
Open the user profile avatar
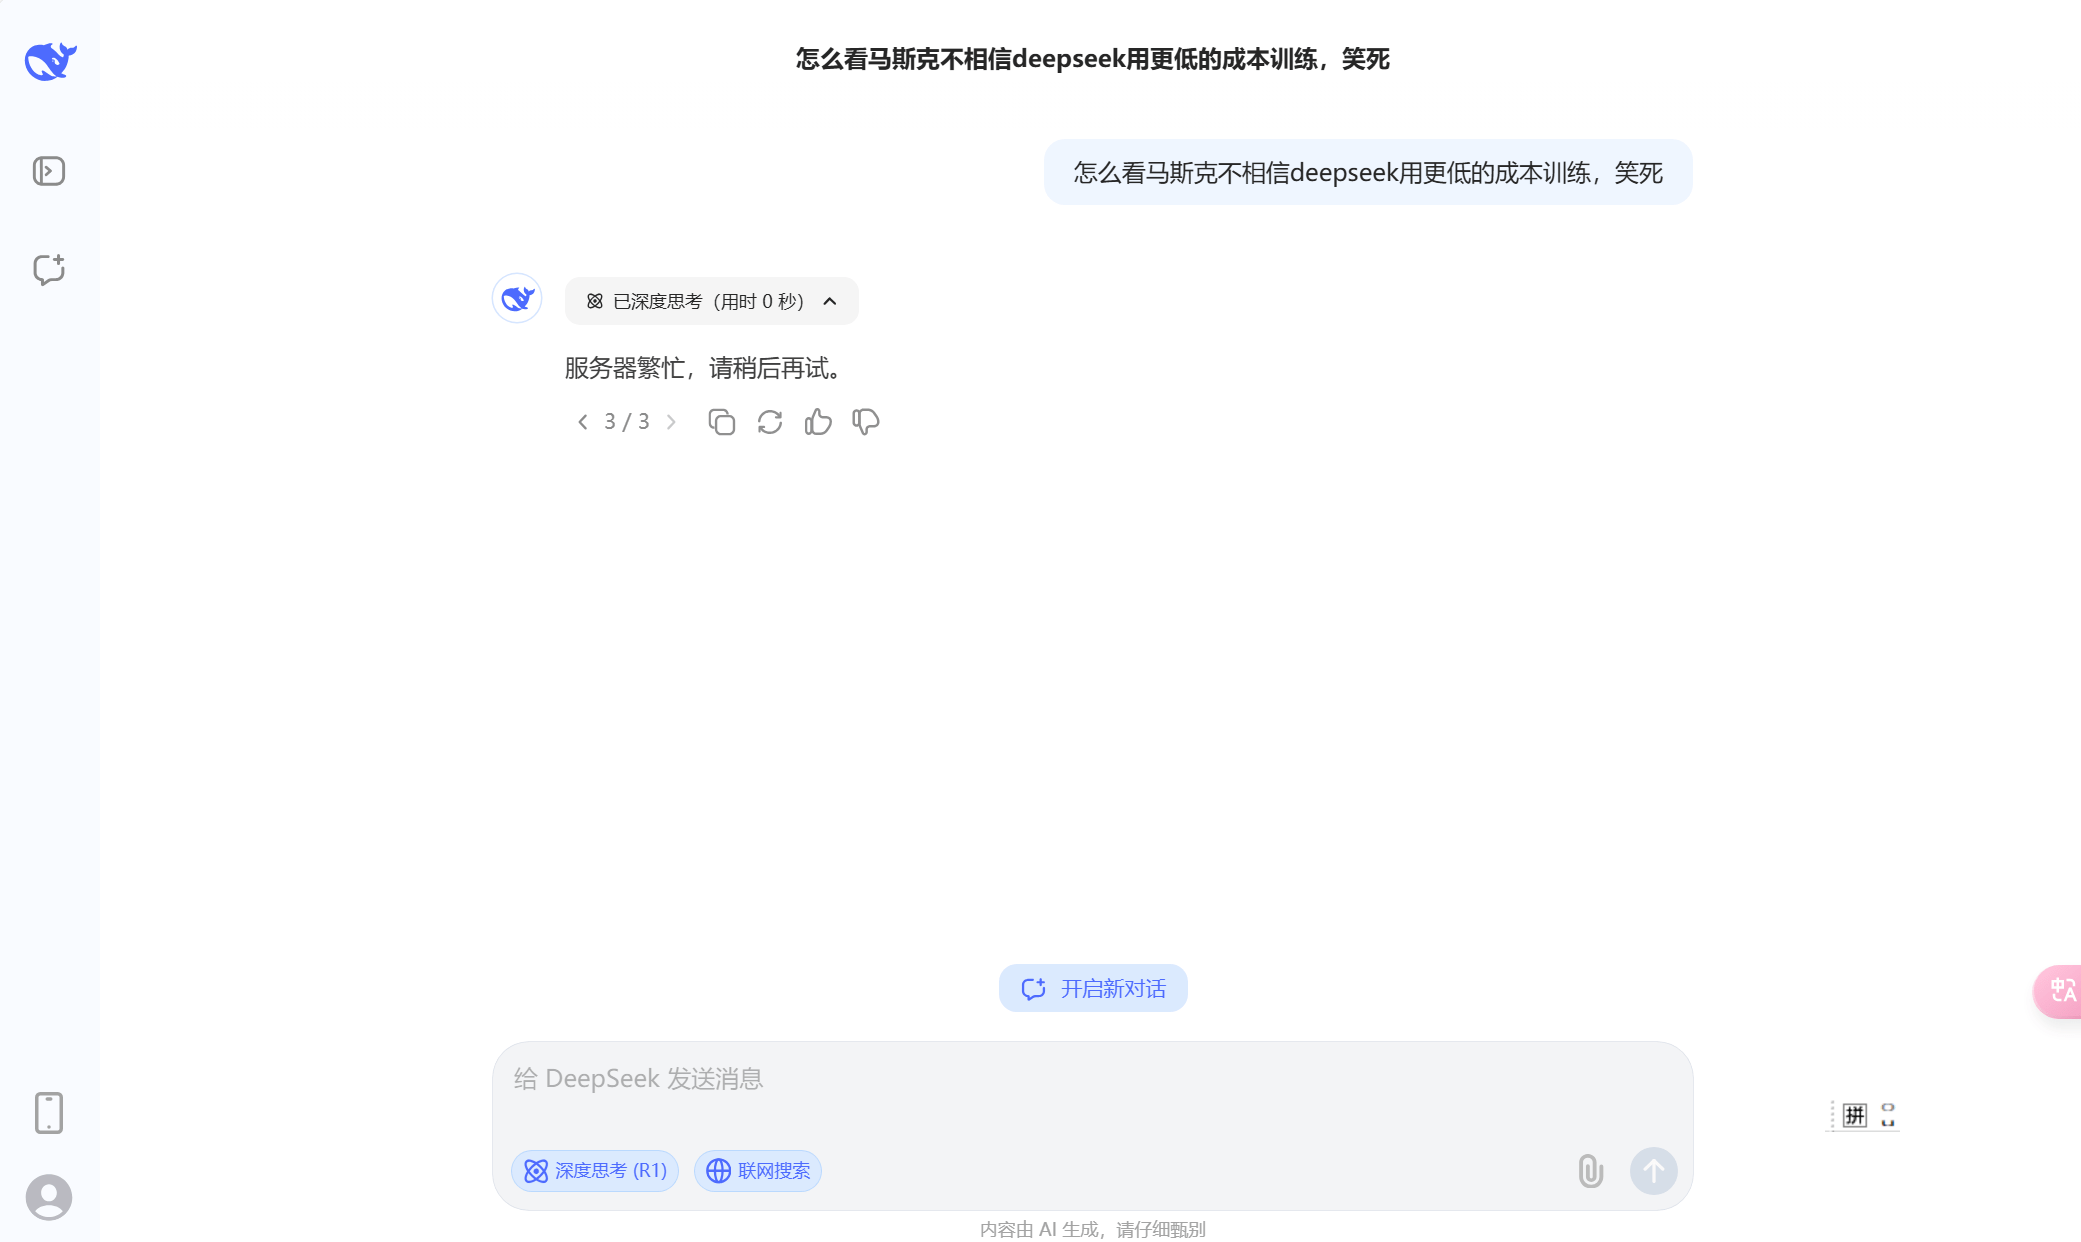coord(48,1197)
